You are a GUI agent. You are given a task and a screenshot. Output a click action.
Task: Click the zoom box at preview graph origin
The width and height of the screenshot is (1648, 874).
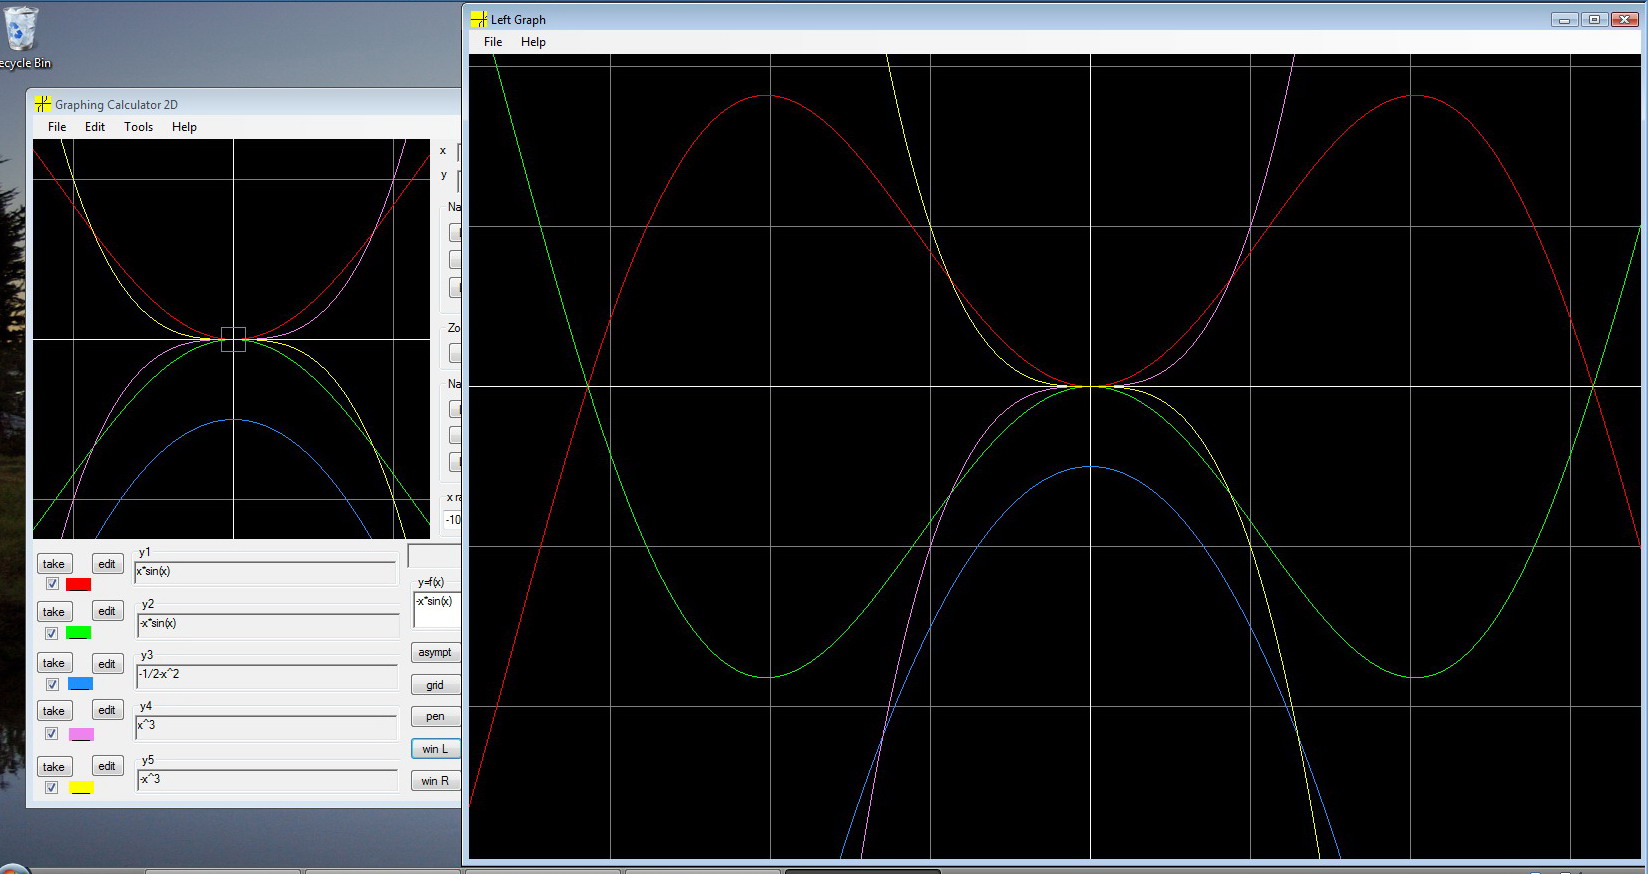233,339
